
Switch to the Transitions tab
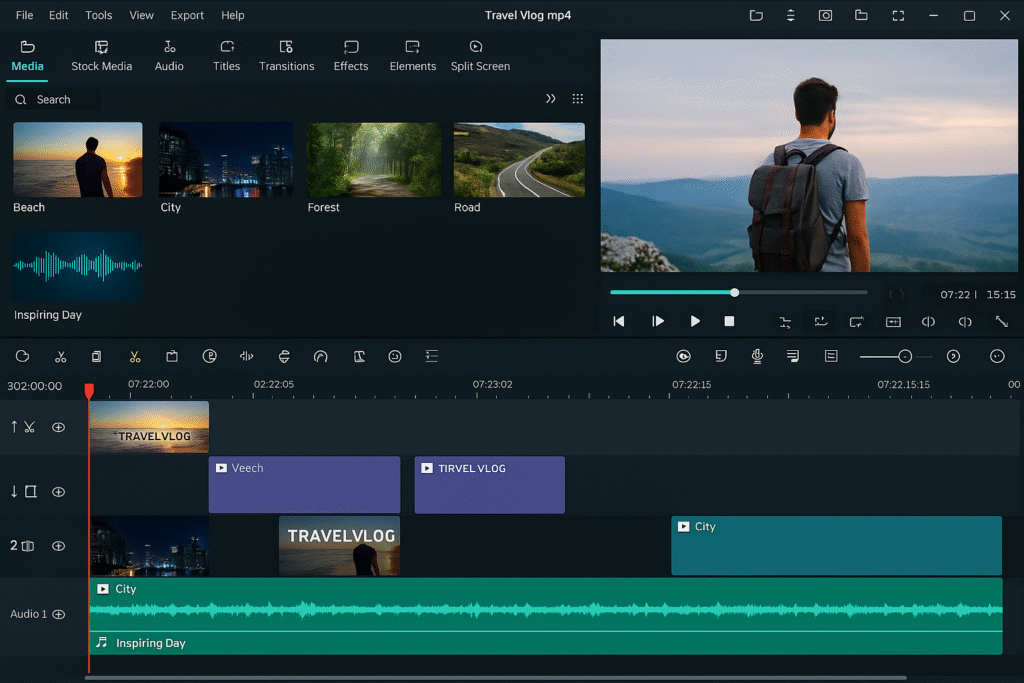[x=286, y=56]
